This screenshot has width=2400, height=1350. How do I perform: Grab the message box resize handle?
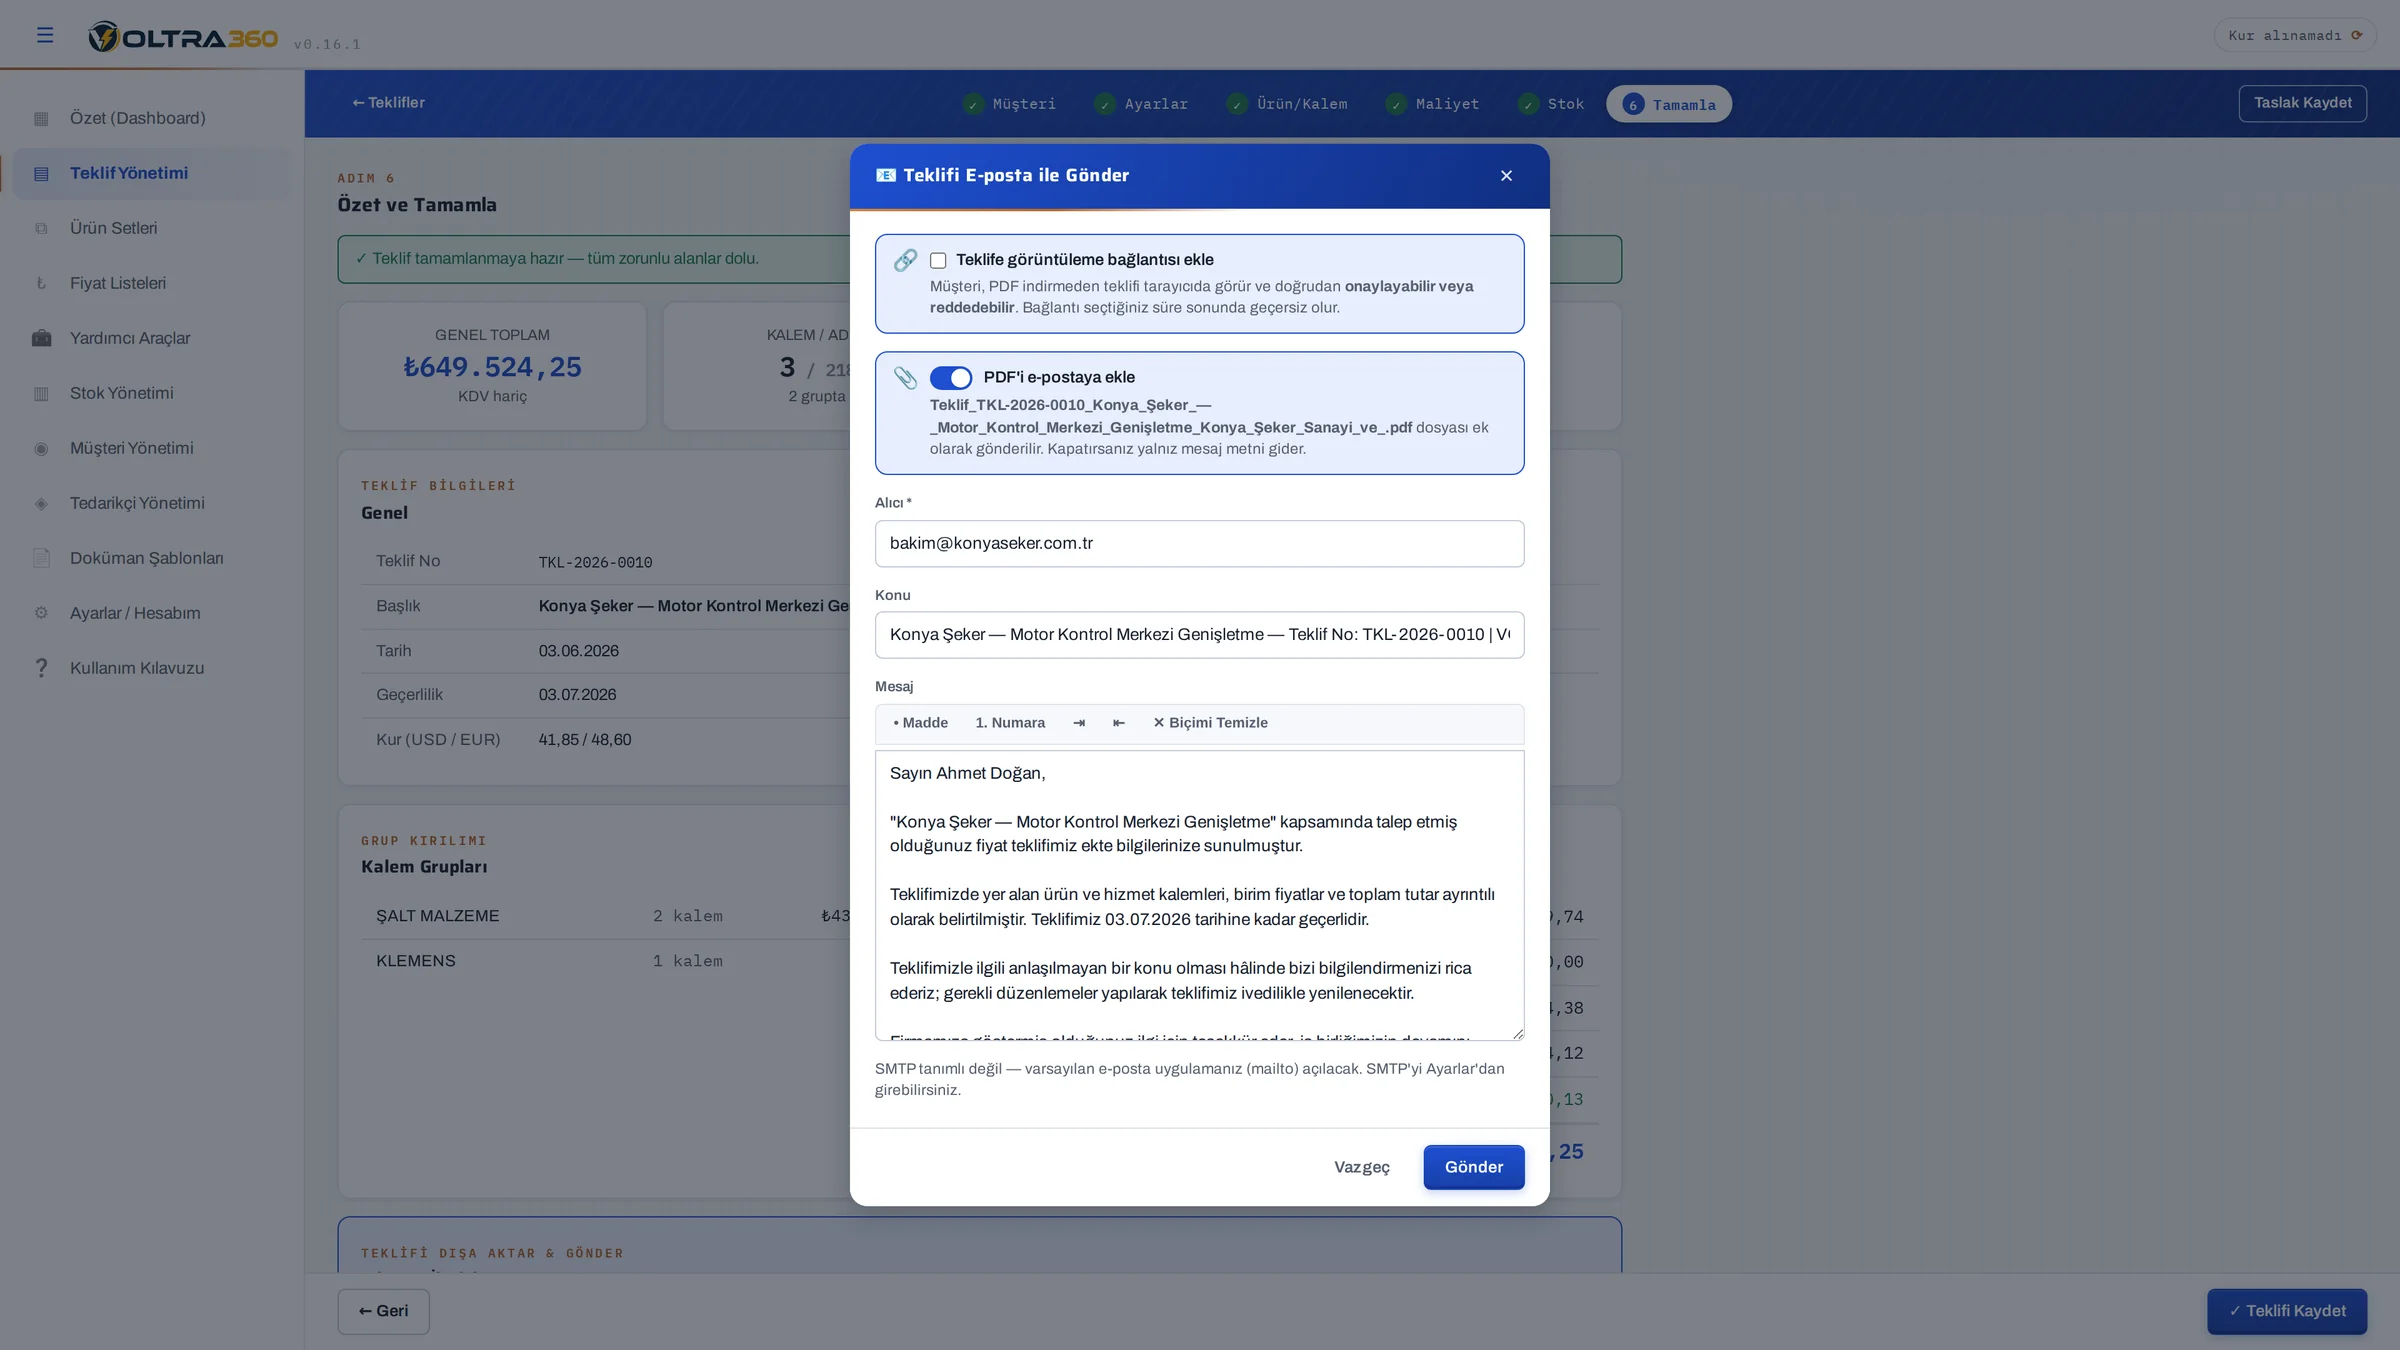(x=1518, y=1034)
